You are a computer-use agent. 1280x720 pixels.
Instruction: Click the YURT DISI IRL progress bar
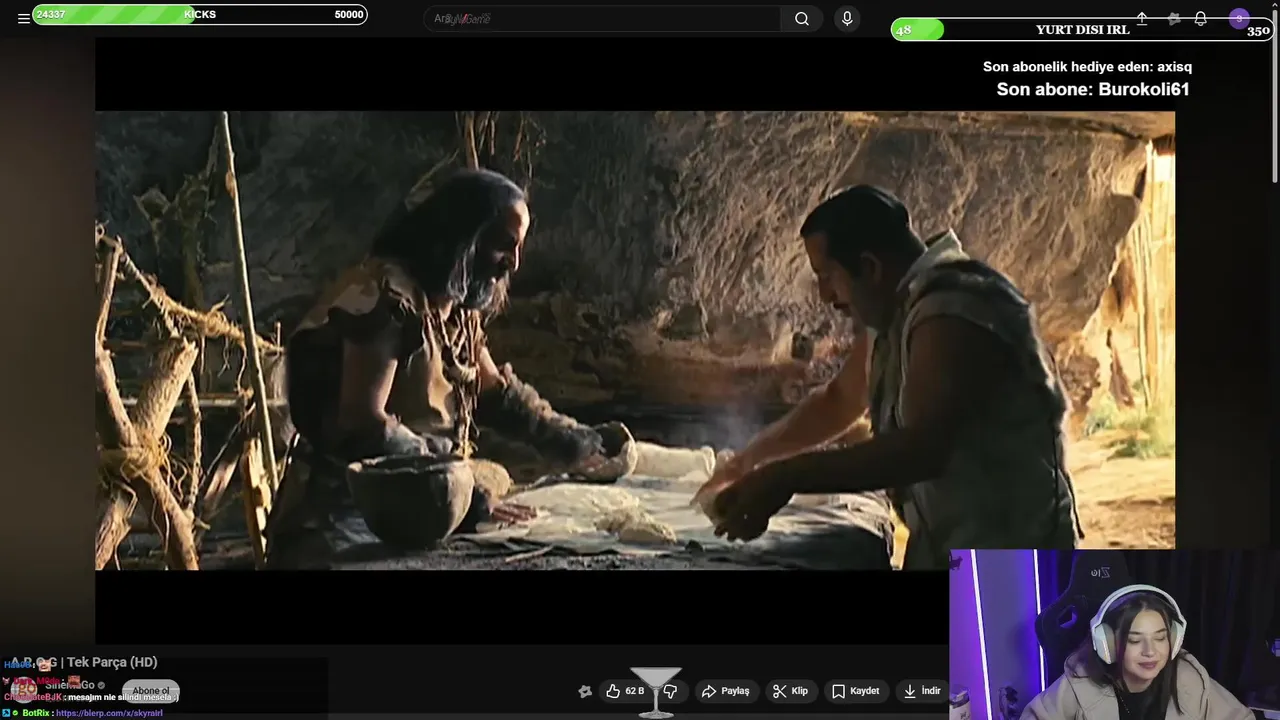(1081, 30)
